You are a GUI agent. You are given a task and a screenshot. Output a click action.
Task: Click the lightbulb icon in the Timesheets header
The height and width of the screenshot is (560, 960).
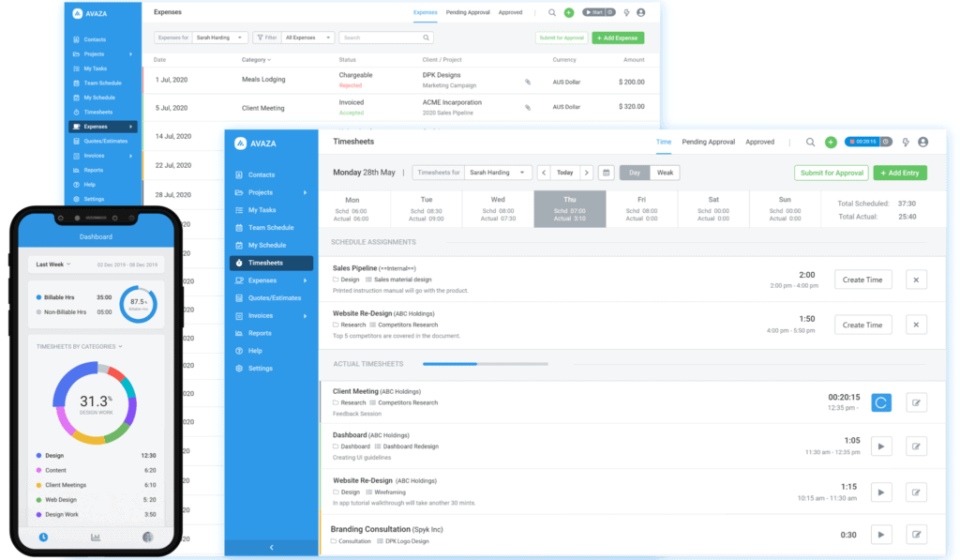[905, 142]
